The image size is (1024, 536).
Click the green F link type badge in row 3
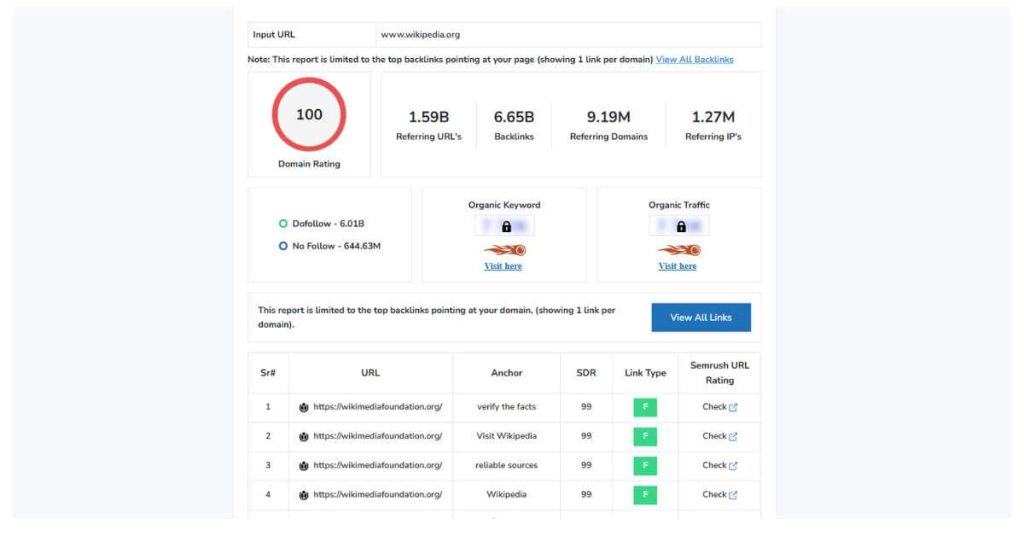pos(645,465)
